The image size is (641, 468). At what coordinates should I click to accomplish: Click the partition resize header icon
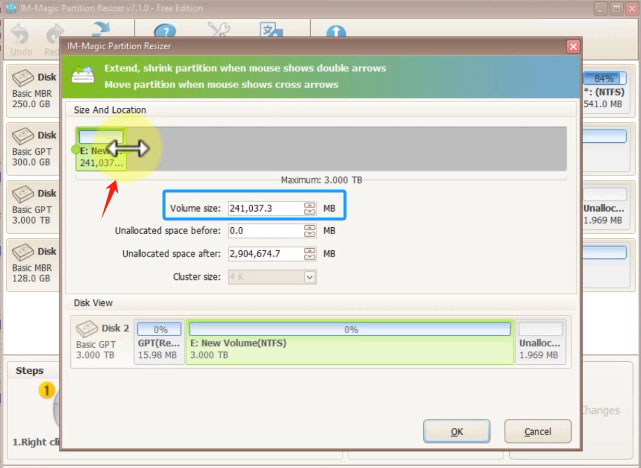click(83, 75)
